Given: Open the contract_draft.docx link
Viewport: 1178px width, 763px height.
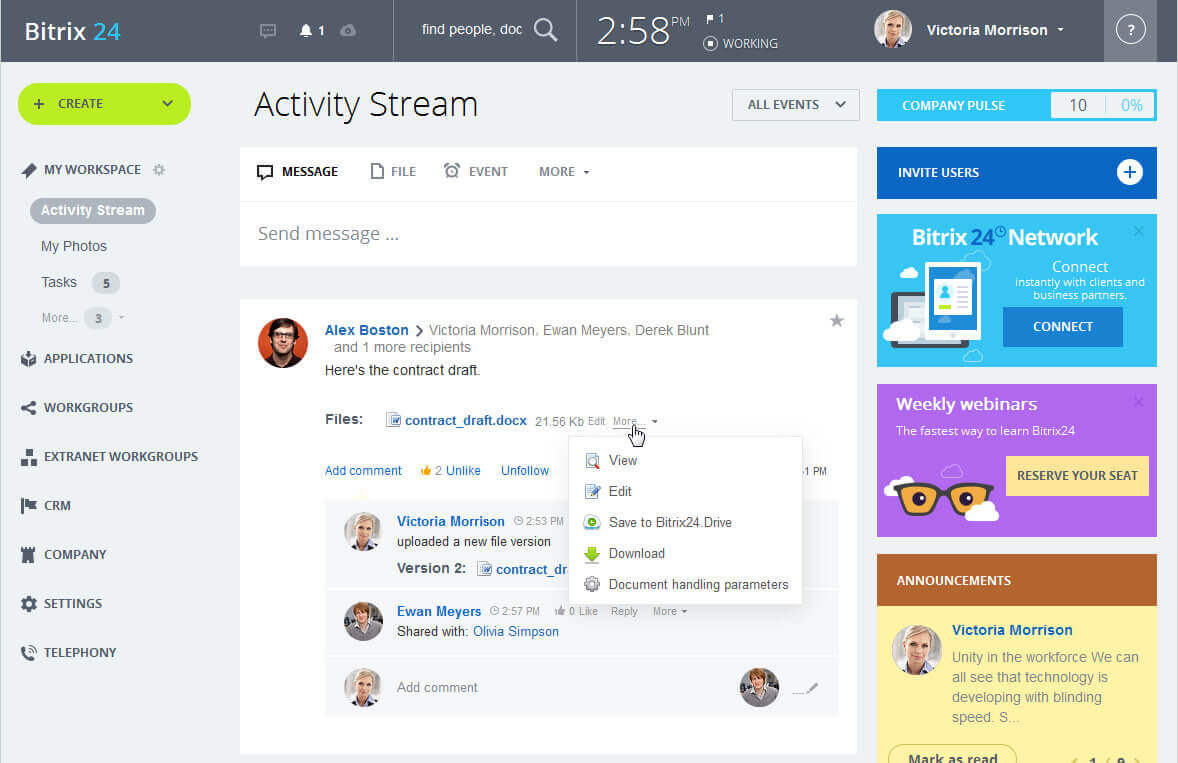Looking at the screenshot, I should coord(466,421).
